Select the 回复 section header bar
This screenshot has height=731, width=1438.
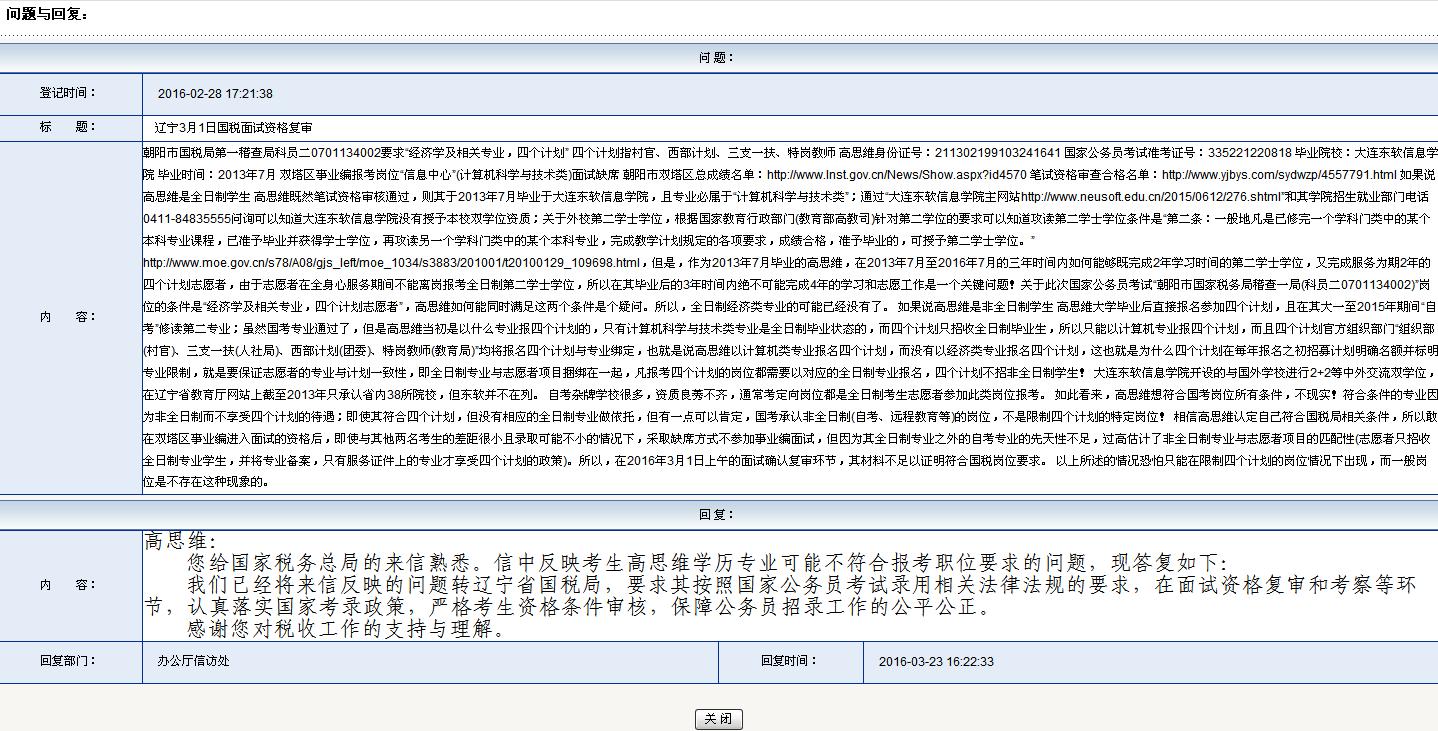point(719,514)
